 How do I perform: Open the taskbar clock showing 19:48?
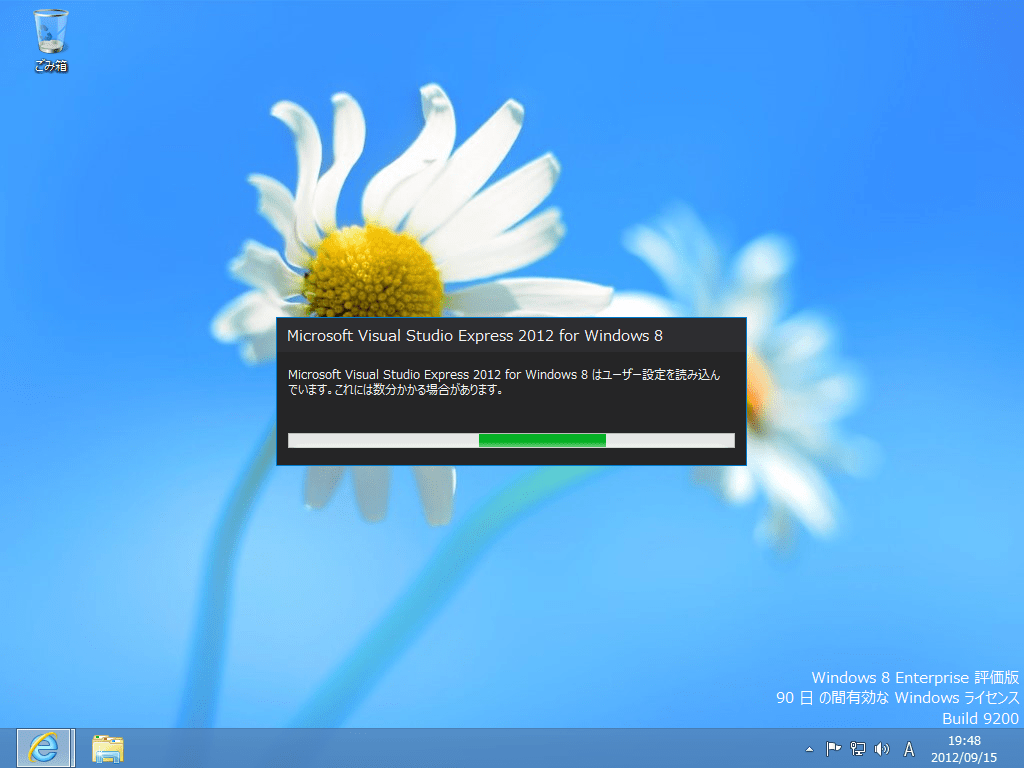tap(964, 749)
